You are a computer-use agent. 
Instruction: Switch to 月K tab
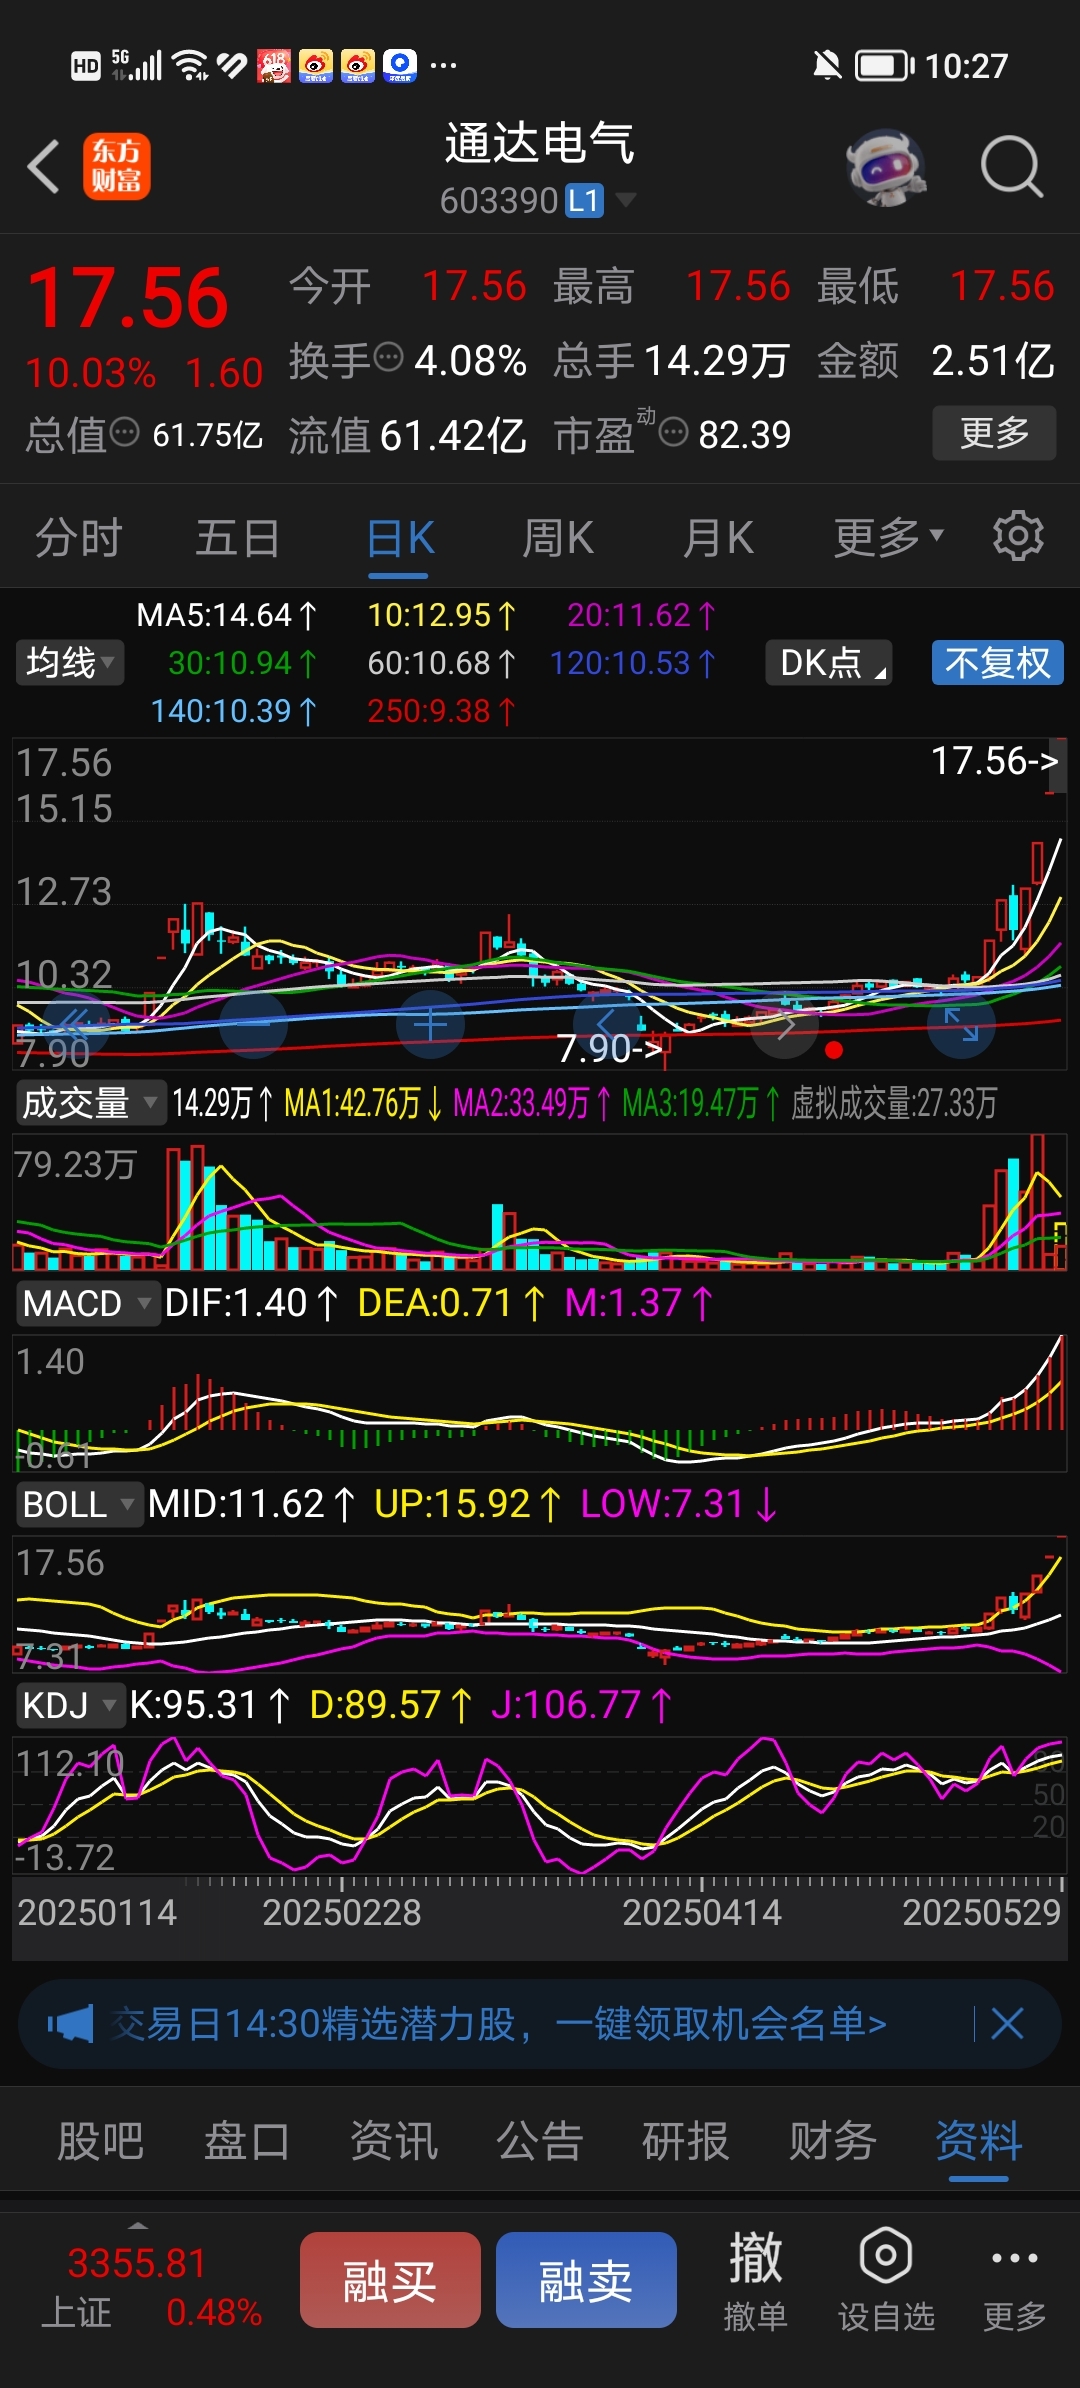(717, 538)
